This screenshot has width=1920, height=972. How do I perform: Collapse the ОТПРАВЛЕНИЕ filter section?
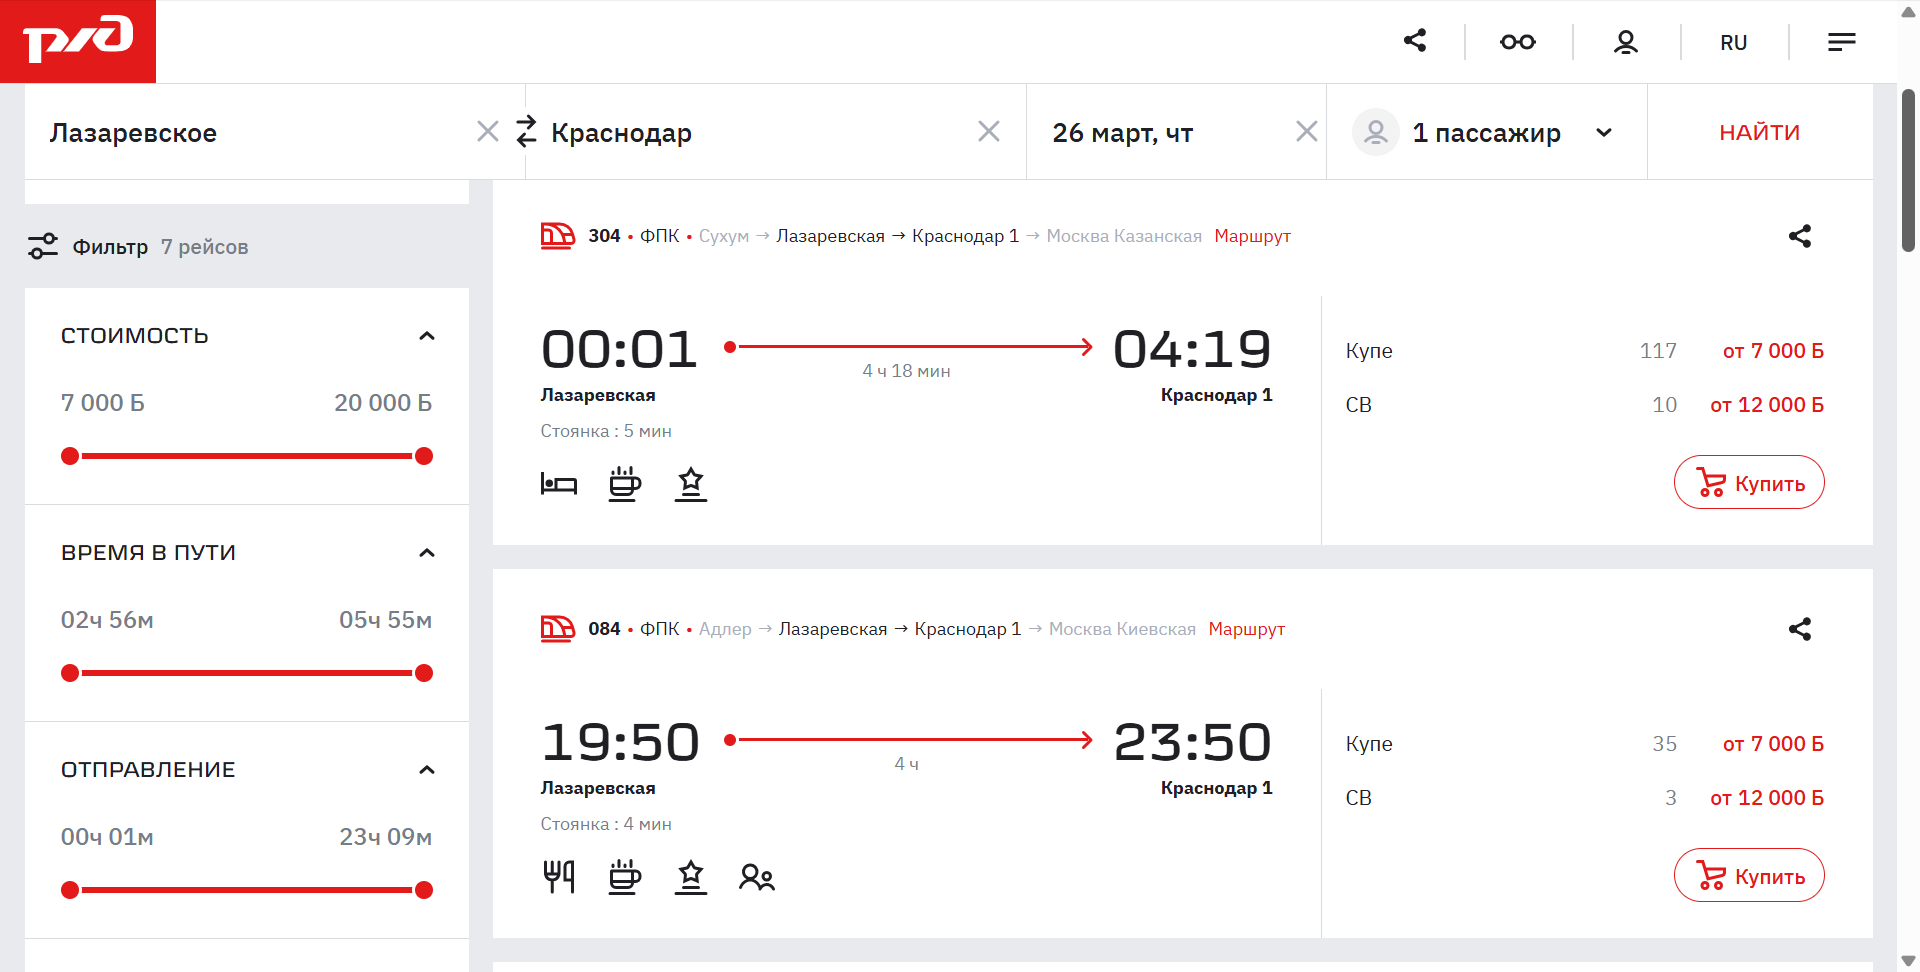tap(427, 770)
